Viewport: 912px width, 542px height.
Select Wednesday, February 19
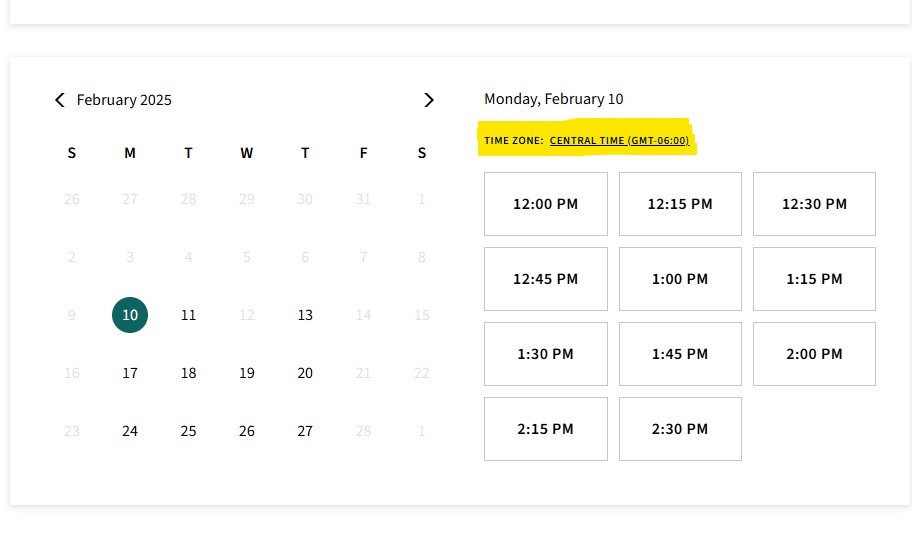[x=247, y=373]
